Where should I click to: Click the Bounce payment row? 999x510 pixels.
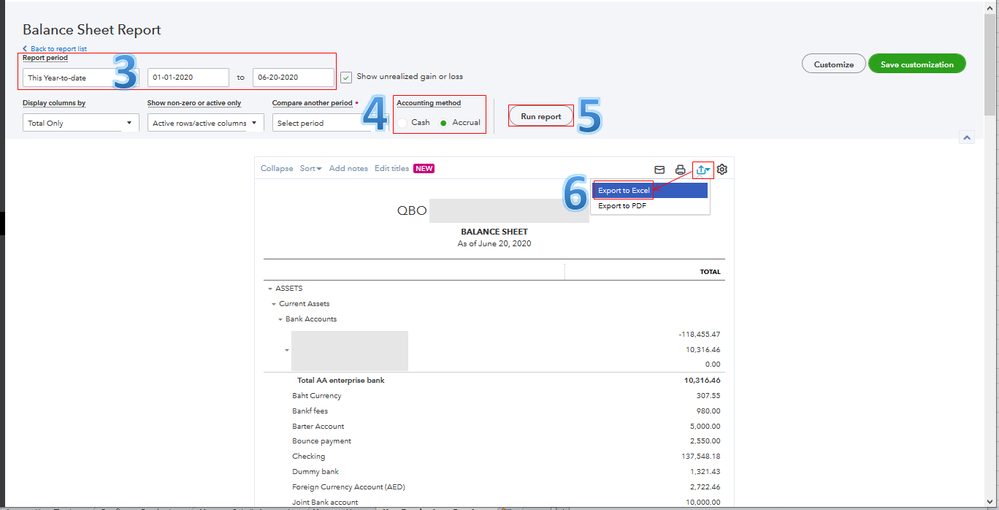click(494, 441)
